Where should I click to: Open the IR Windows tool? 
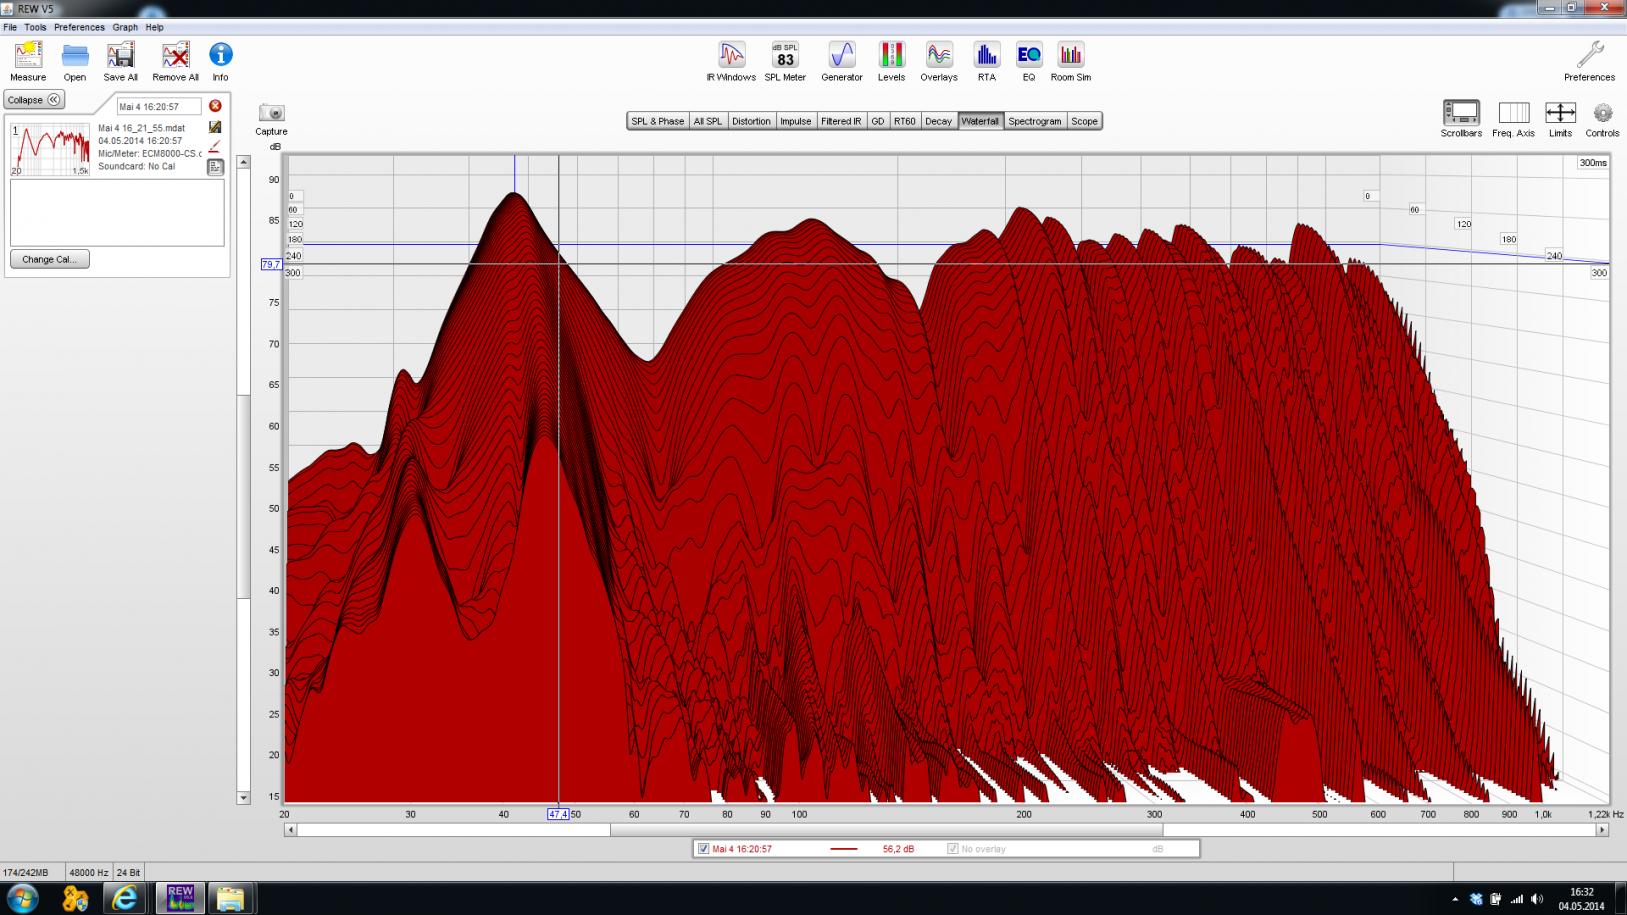coord(731,62)
